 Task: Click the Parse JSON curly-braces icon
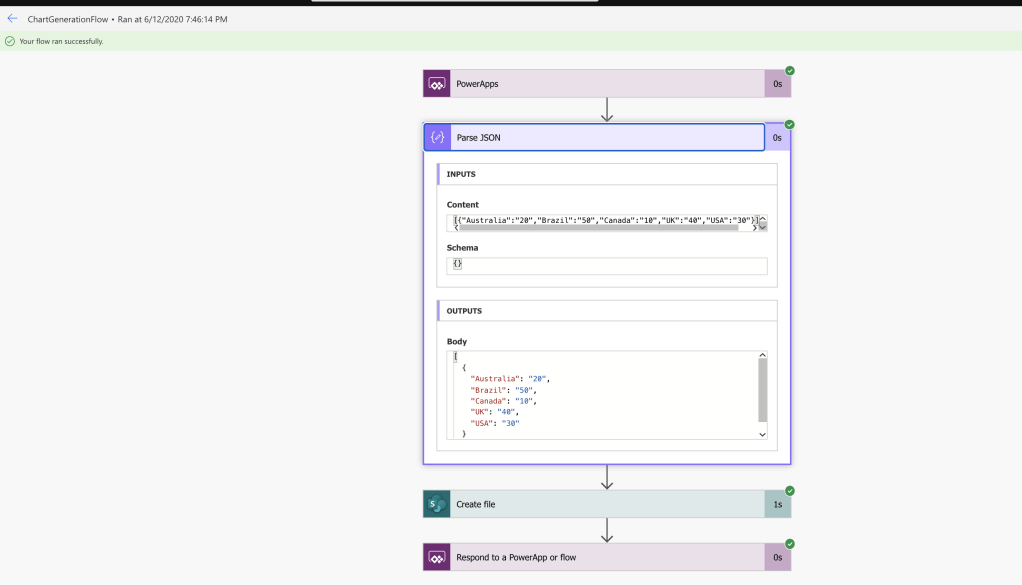(437, 138)
